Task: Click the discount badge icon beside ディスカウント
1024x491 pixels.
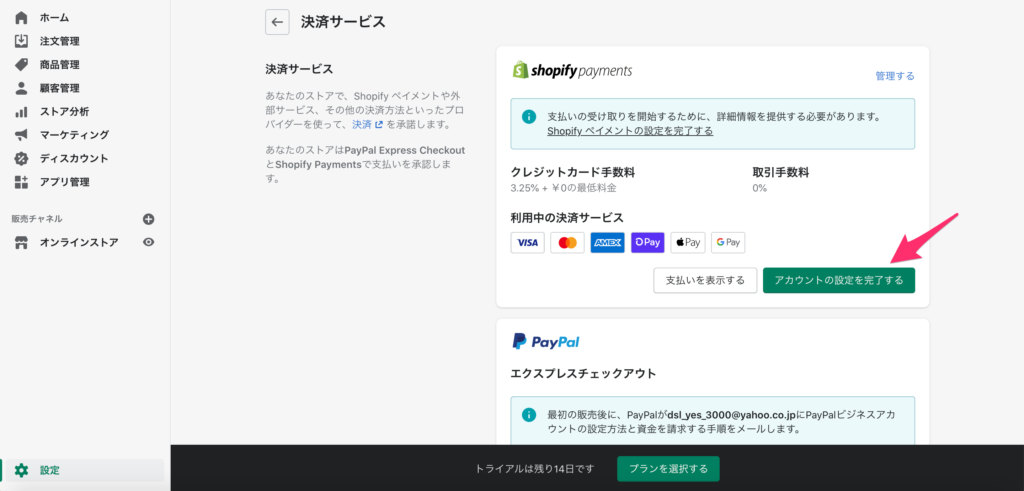Action: click(22, 159)
